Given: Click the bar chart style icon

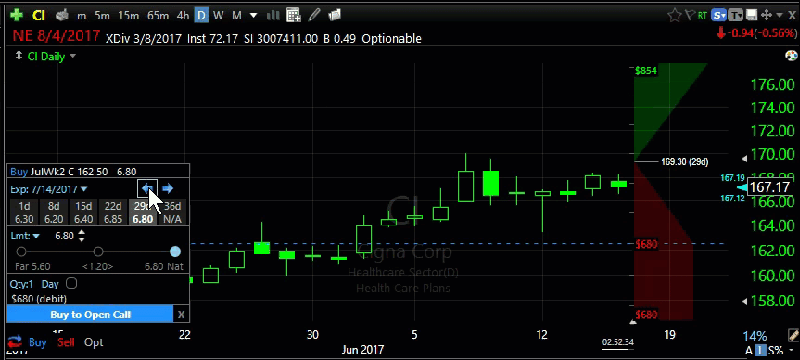Looking at the screenshot, I should pos(273,15).
